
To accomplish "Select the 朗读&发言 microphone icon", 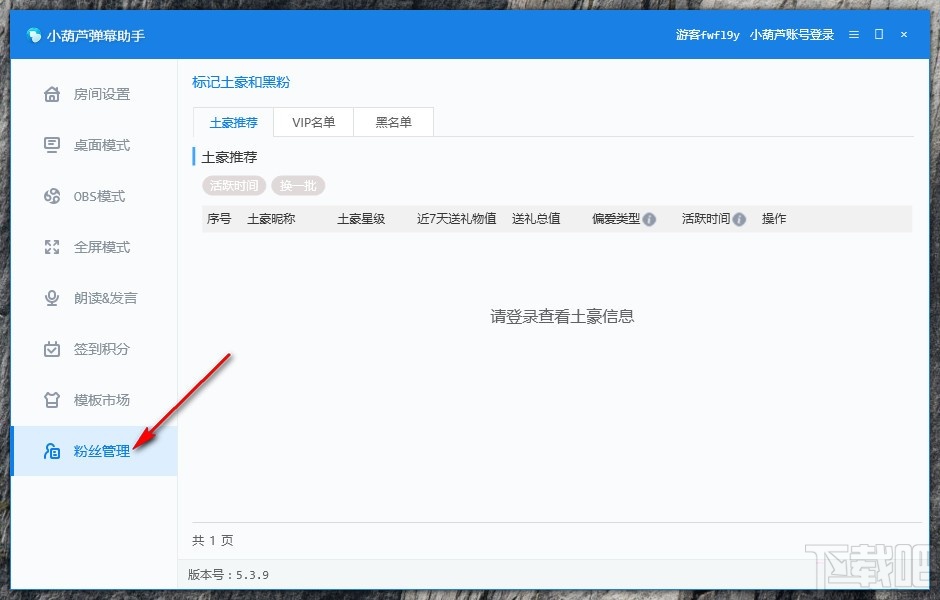I will click(51, 298).
